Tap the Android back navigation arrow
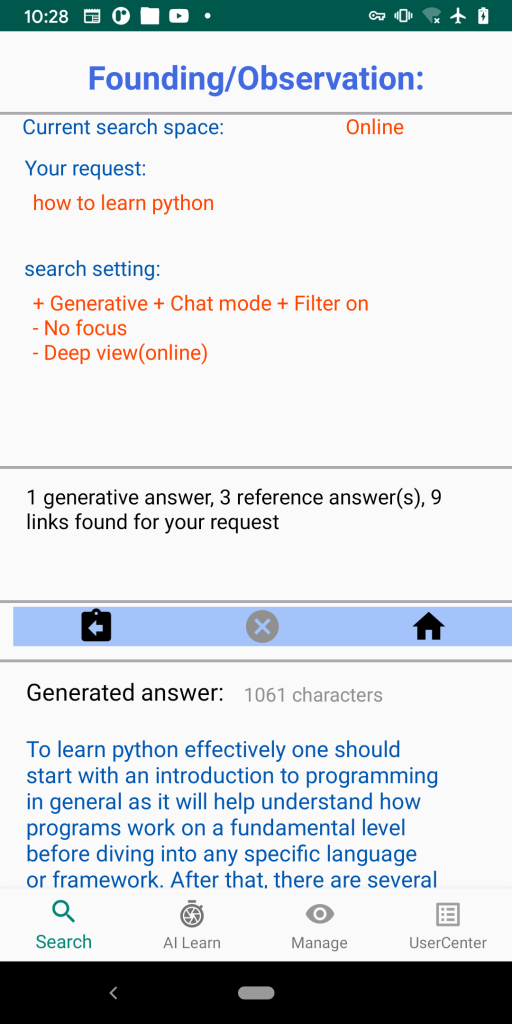The height and width of the screenshot is (1024, 512). 113,993
